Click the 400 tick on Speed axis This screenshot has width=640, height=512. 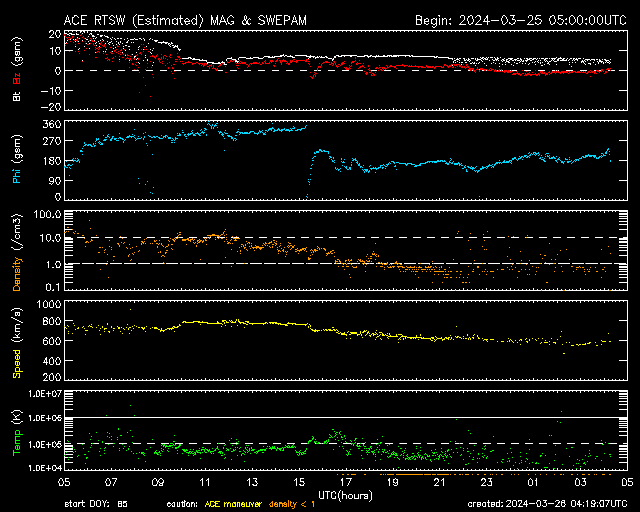coord(51,361)
